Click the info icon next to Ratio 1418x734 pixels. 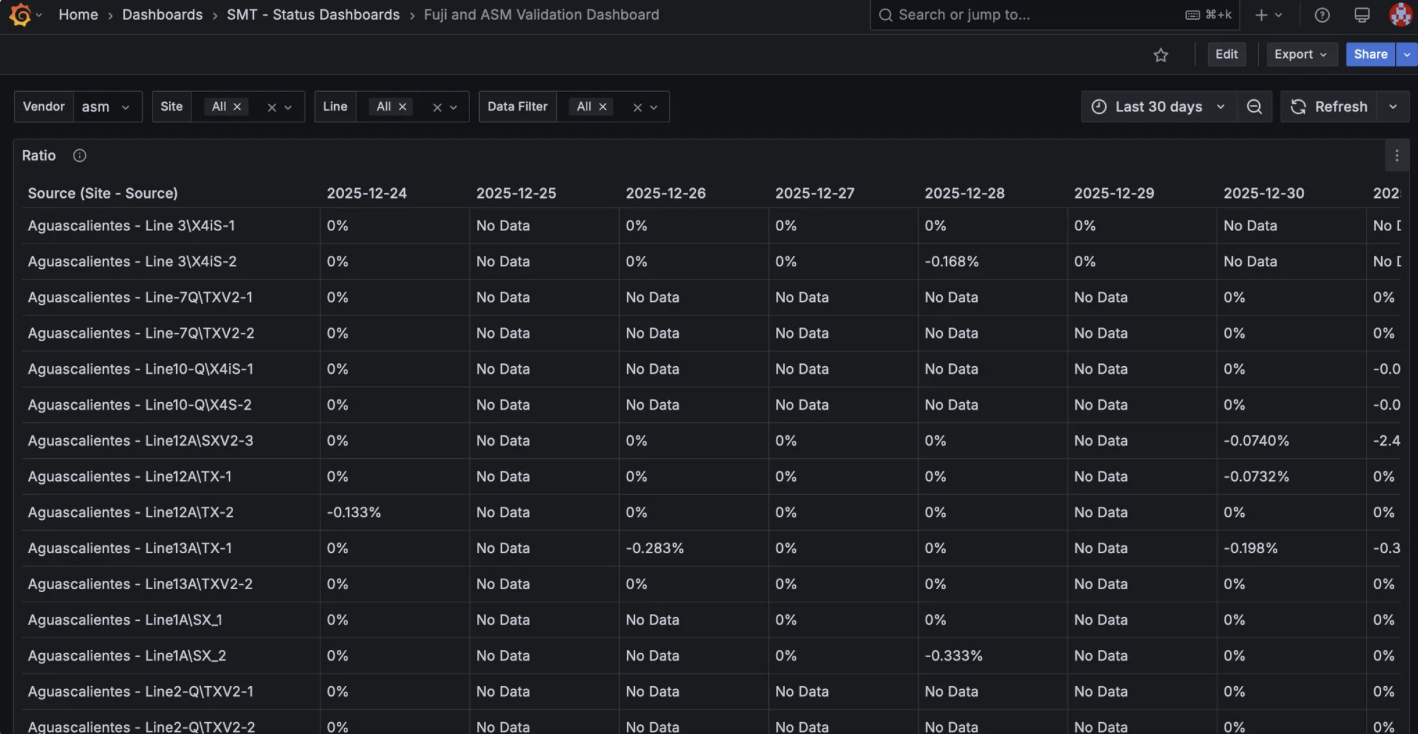(79, 155)
